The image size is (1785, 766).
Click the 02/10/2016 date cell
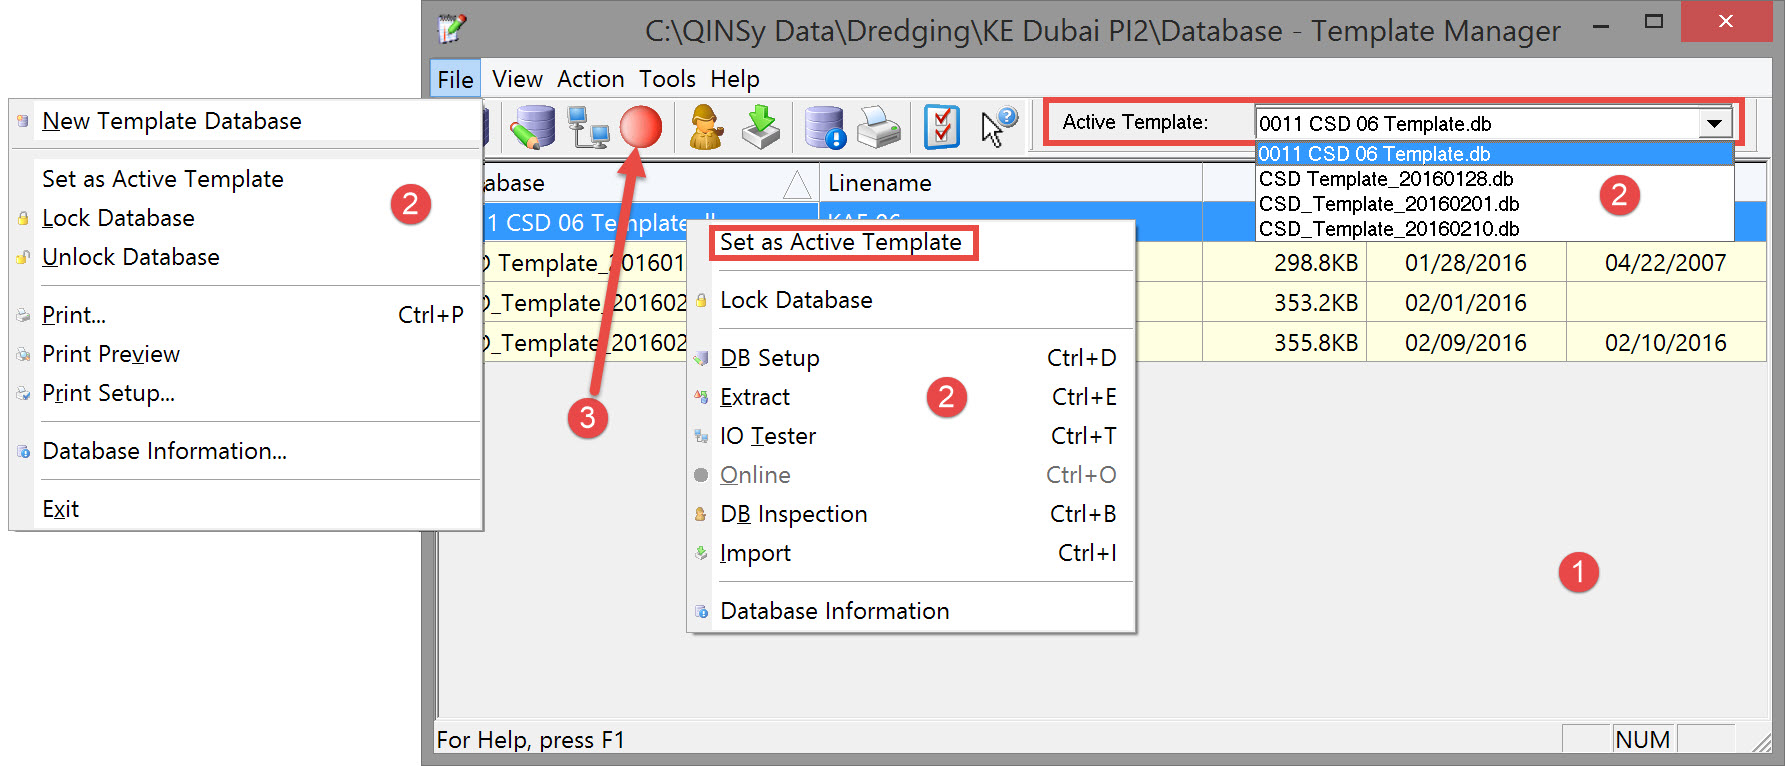[x=1666, y=343]
